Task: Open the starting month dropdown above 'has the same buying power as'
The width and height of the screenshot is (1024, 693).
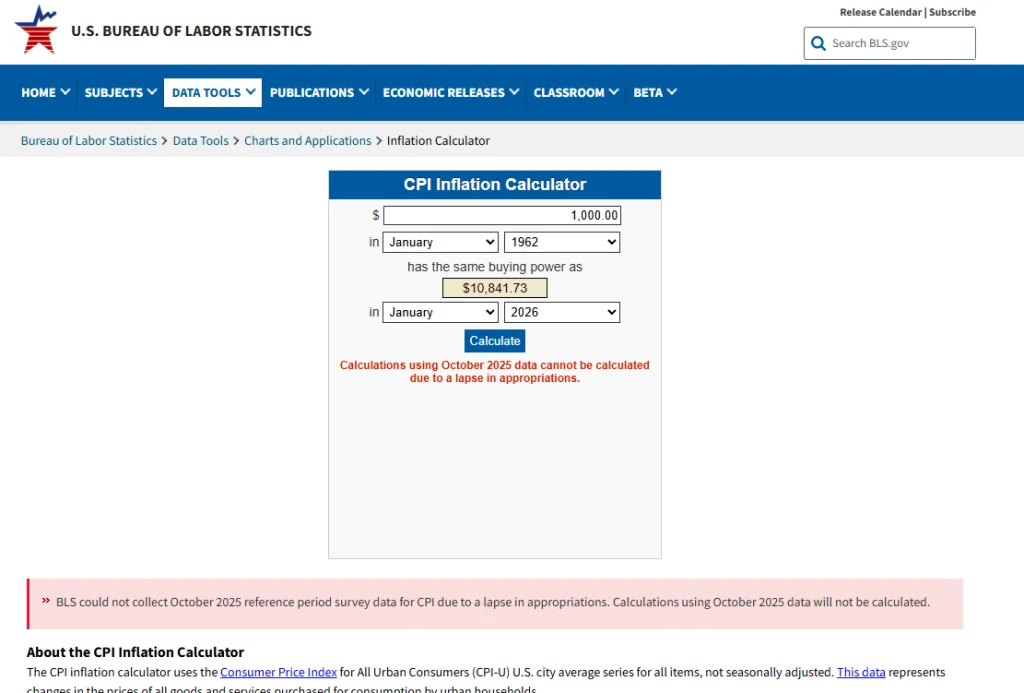Action: pos(441,242)
